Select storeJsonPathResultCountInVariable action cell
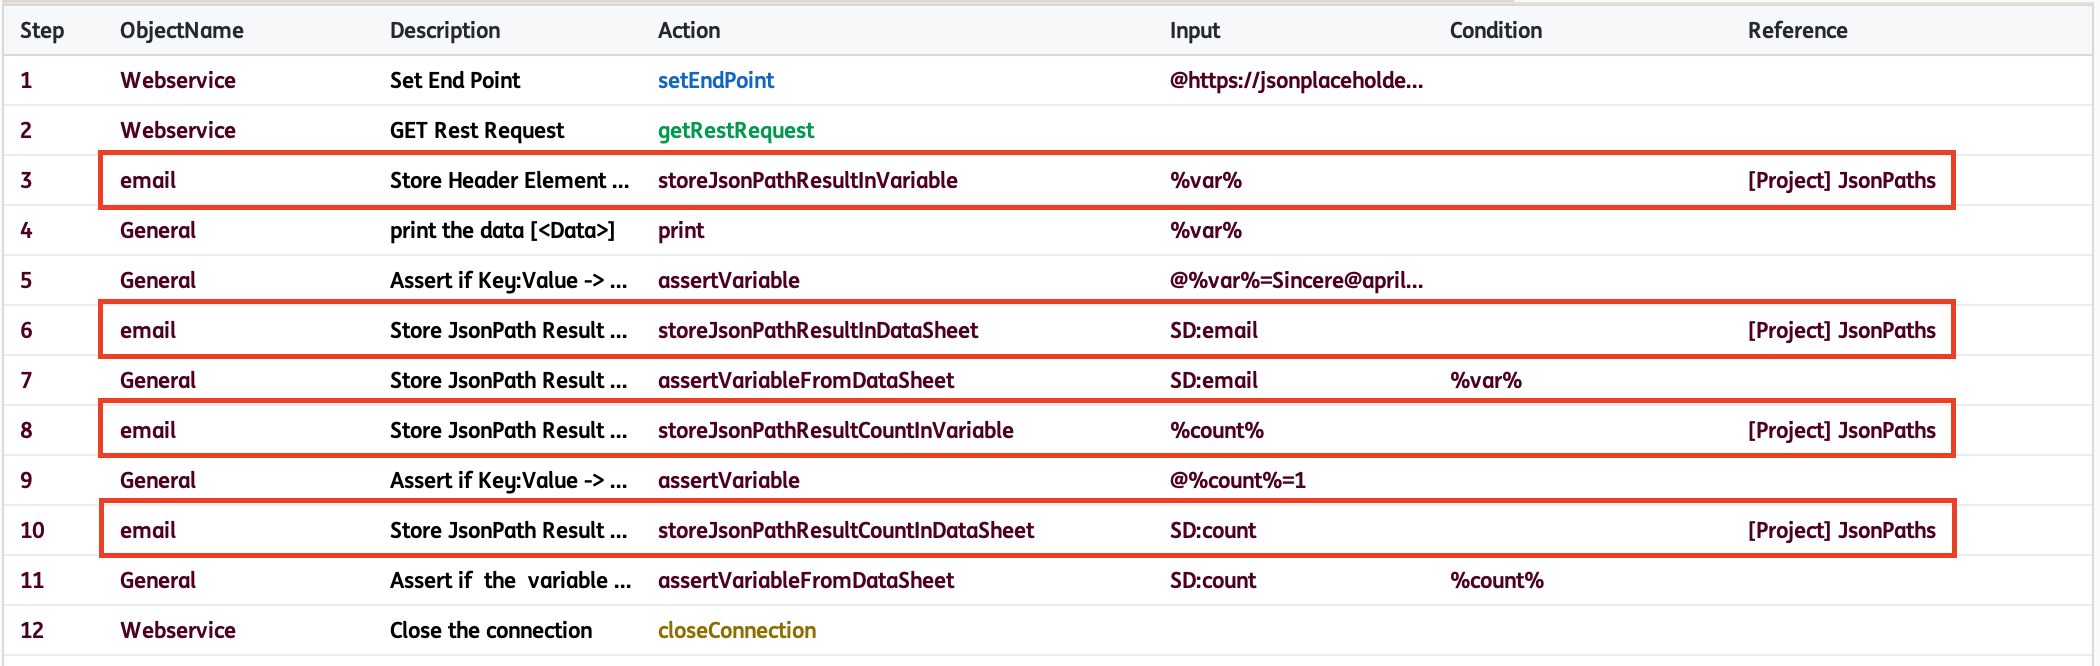This screenshot has width=2100, height=666. [836, 430]
